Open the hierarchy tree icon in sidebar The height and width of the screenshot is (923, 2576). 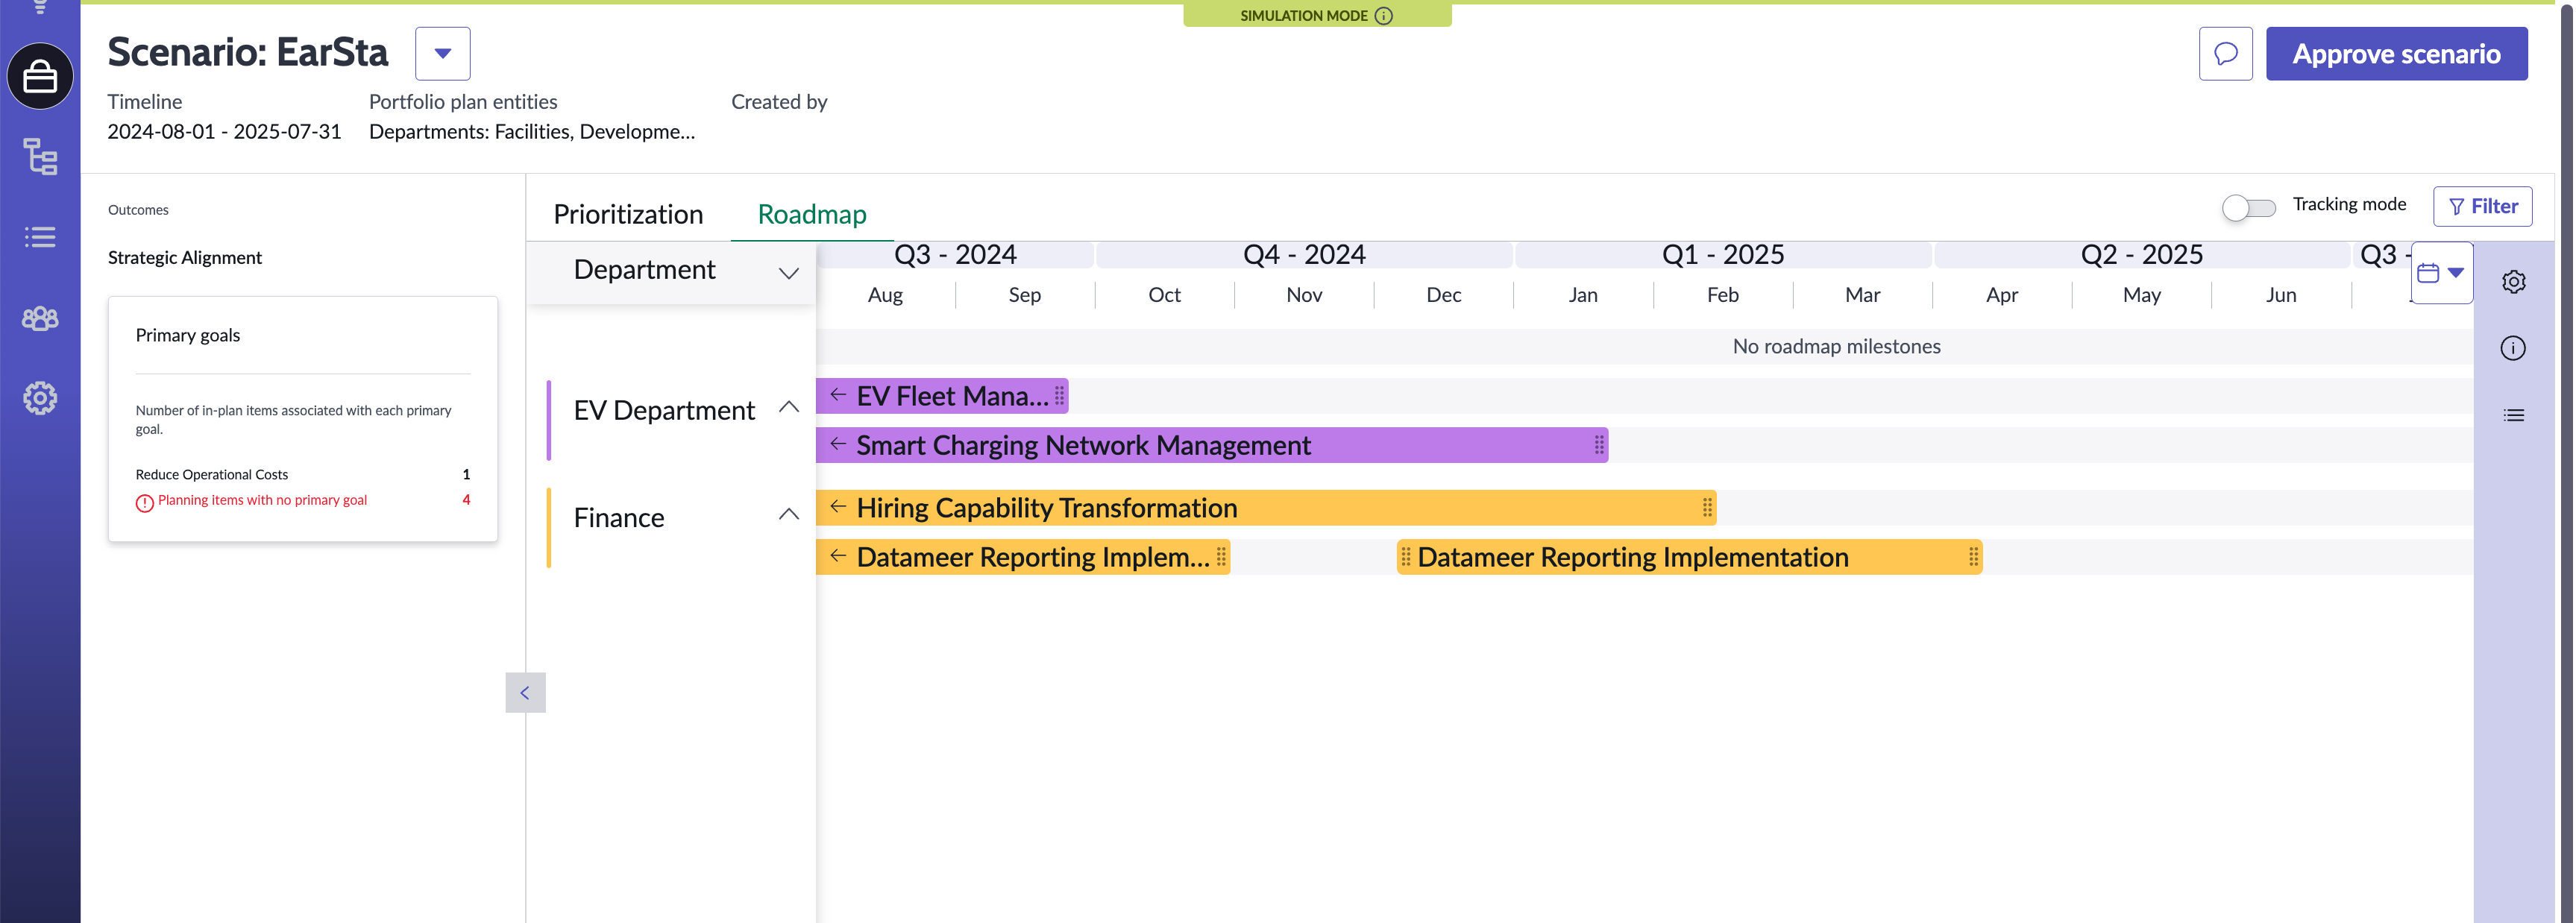[x=40, y=157]
